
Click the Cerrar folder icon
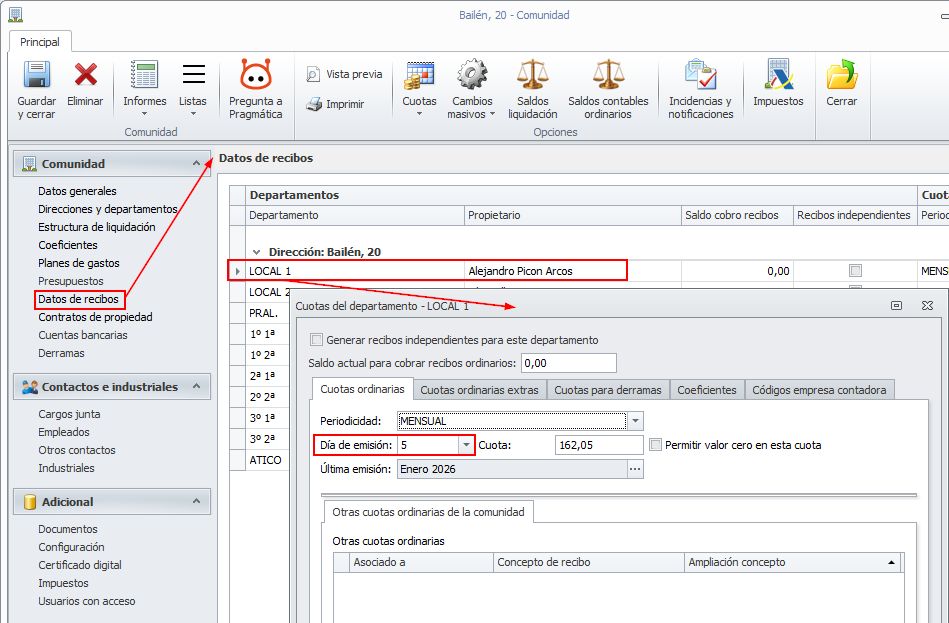842,74
